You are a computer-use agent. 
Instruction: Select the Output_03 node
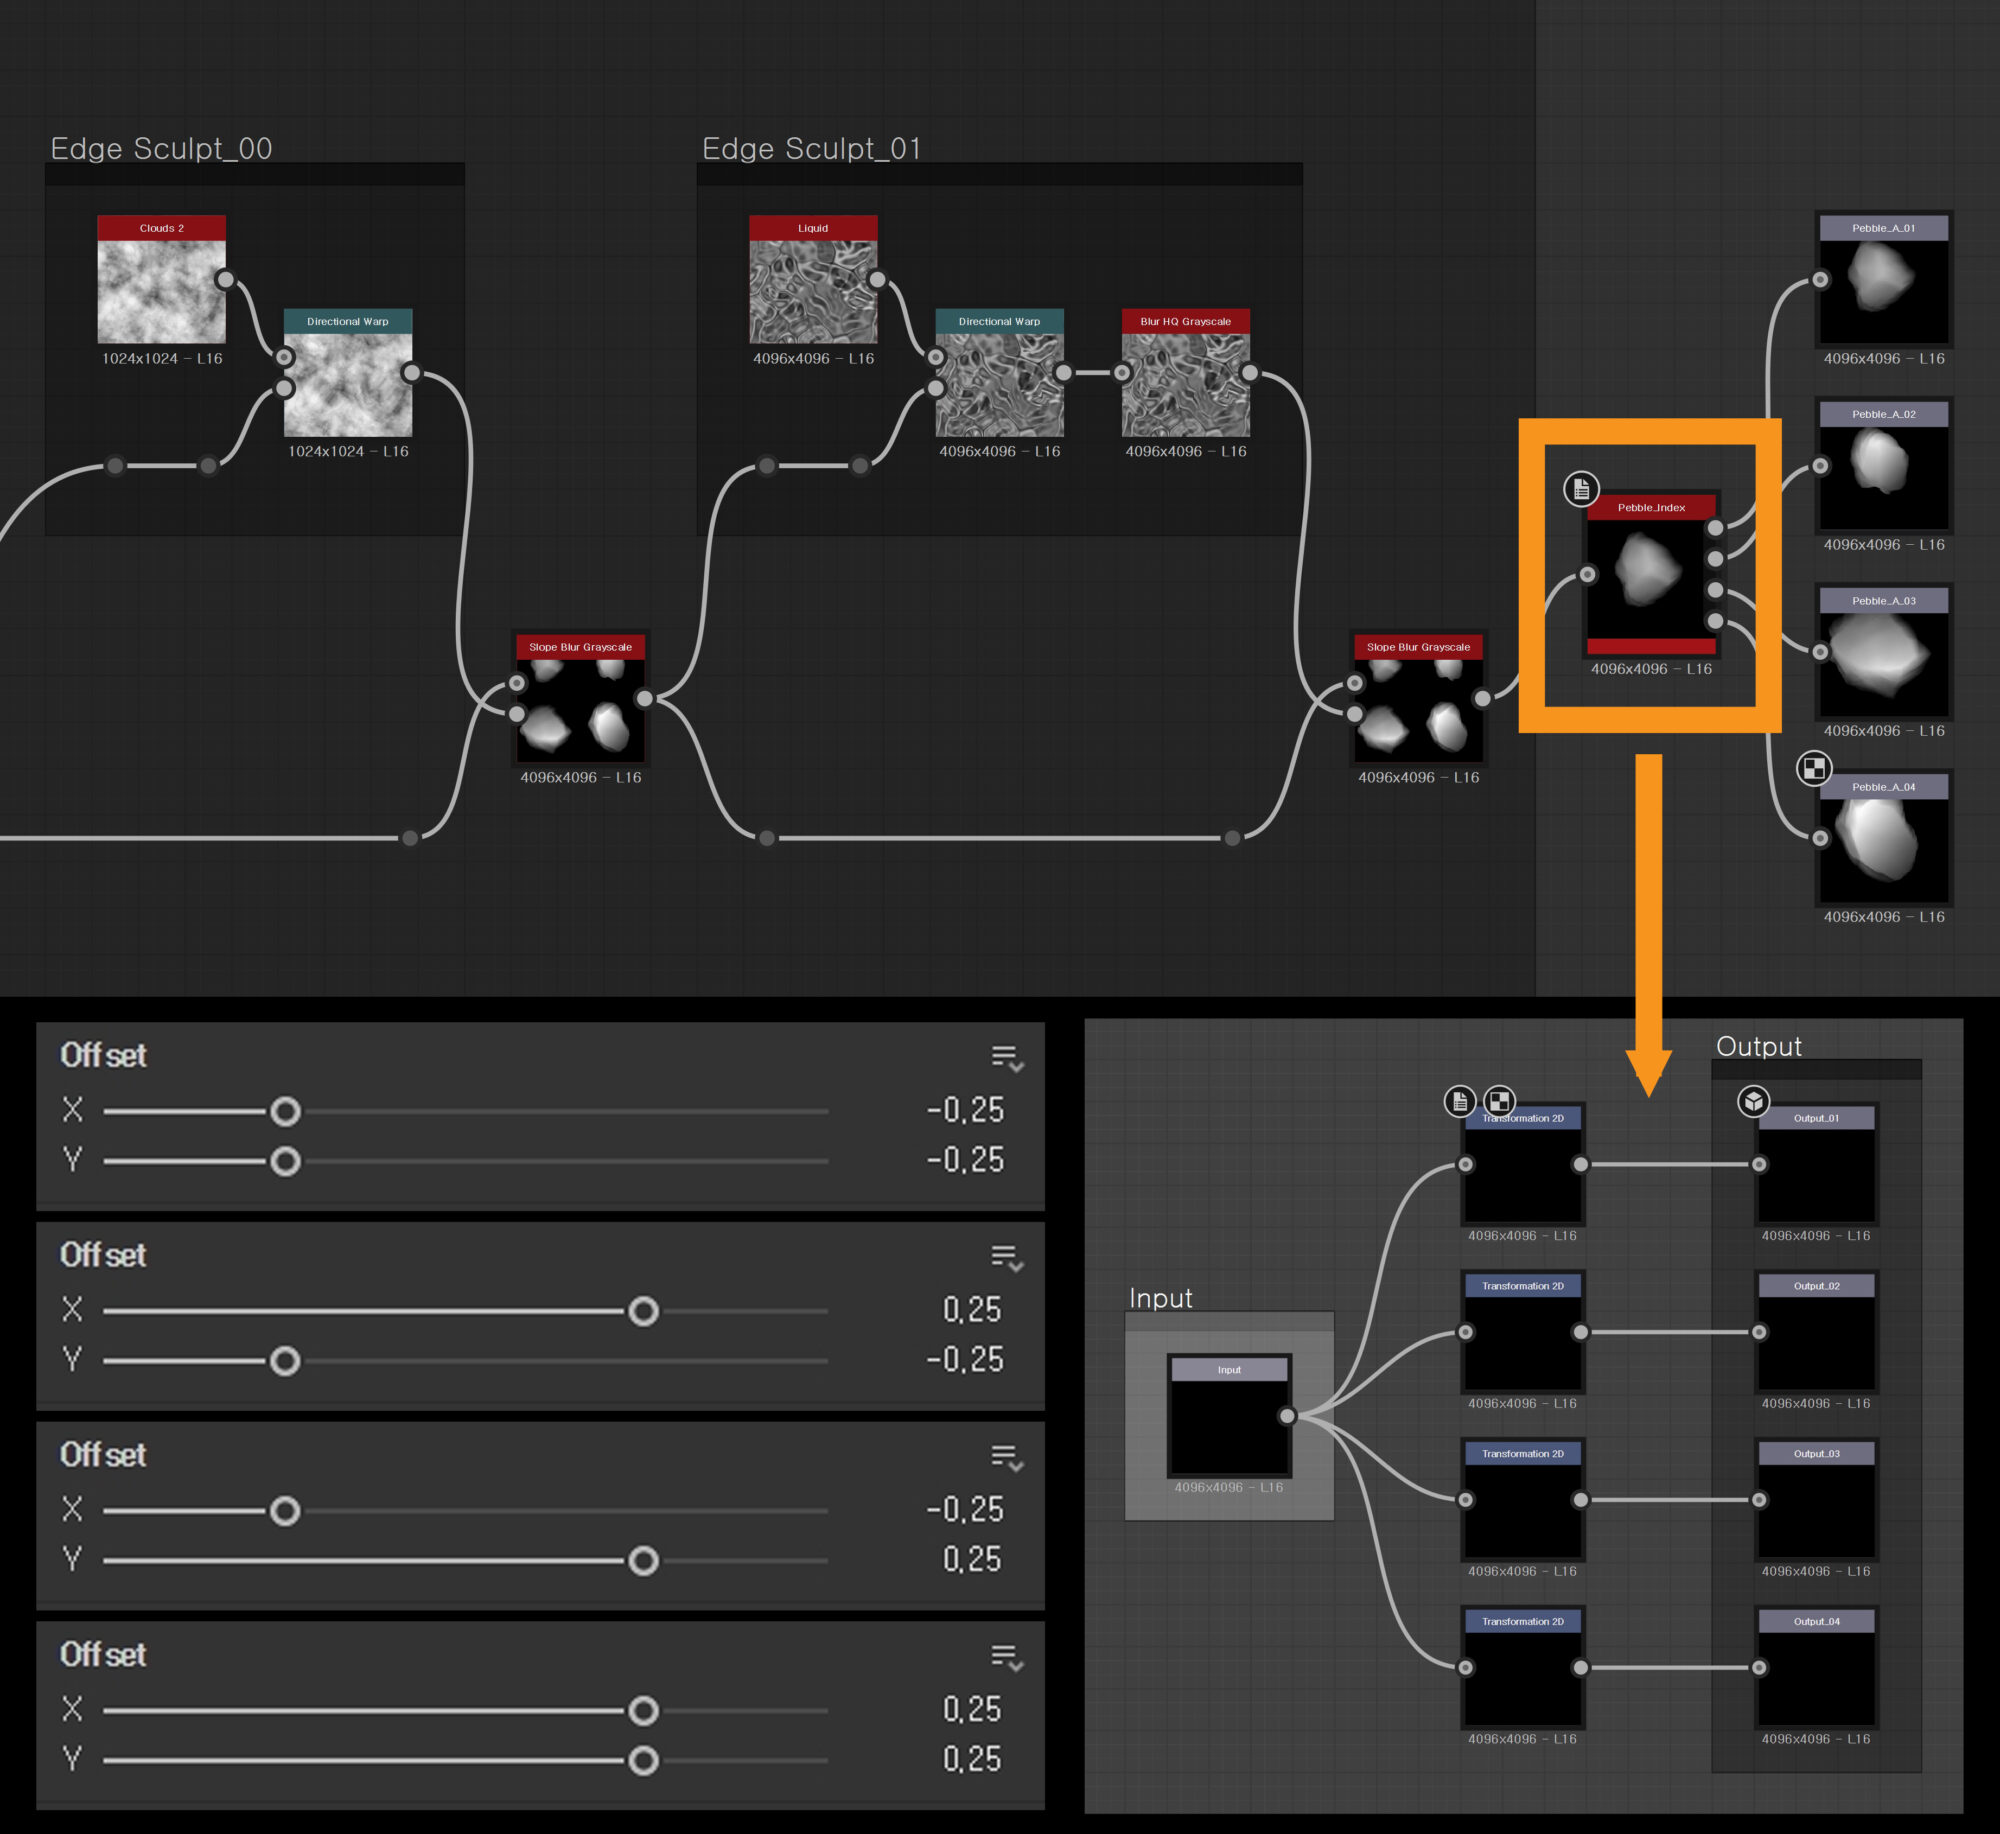point(1816,1509)
